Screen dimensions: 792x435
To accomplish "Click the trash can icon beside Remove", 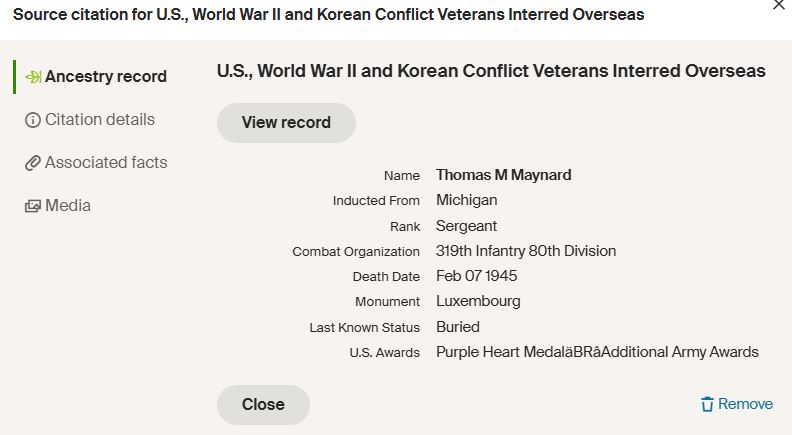I will point(707,404).
